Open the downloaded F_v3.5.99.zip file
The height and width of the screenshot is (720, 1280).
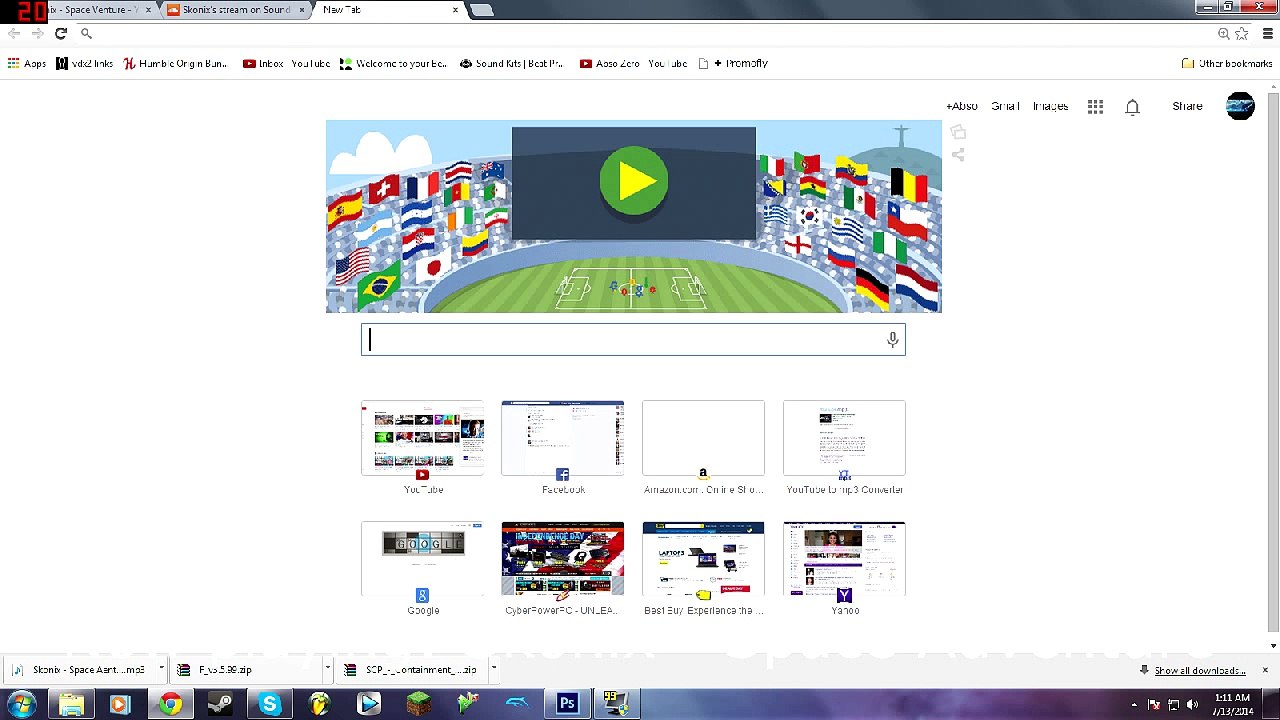pyautogui.click(x=245, y=670)
